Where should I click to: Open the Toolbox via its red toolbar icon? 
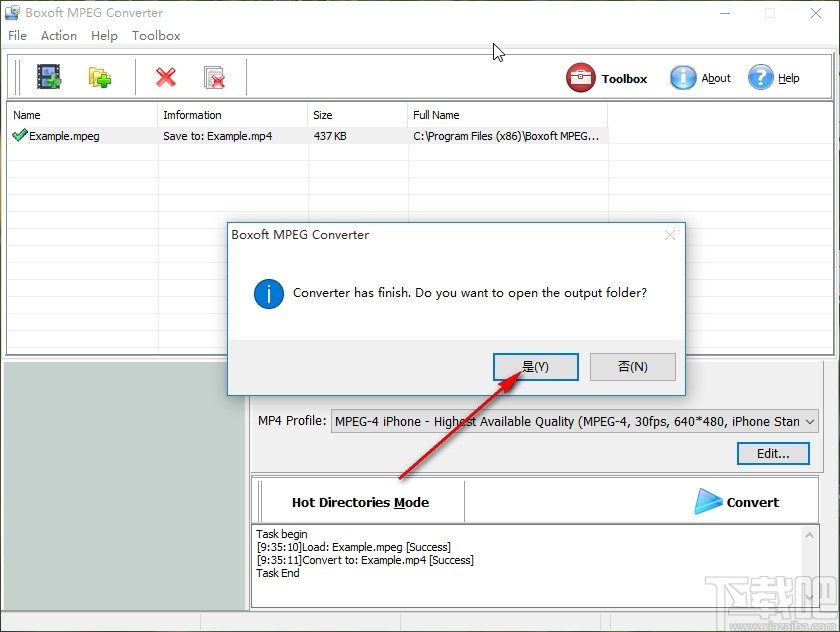581,77
